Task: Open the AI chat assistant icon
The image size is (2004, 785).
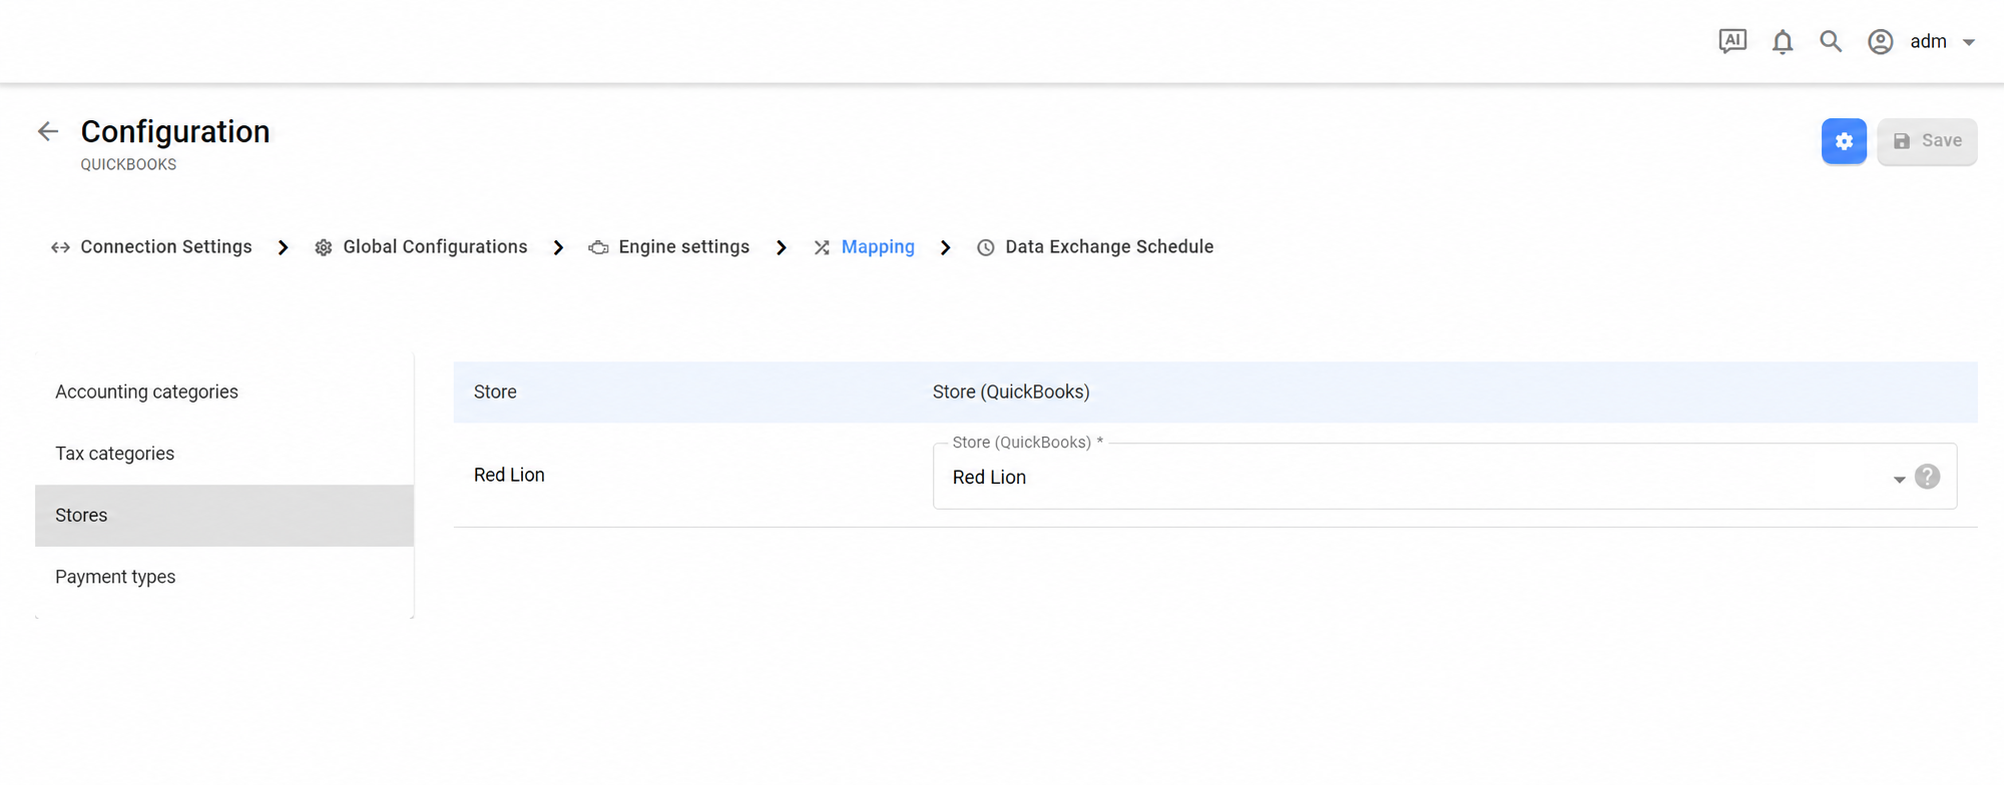Action: click(1732, 41)
